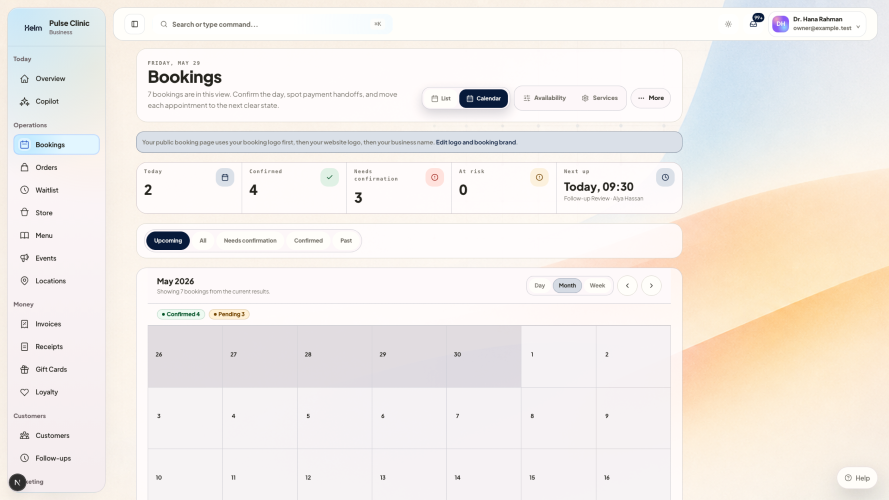Open Orders in the sidebar
Viewport: 889px width, 500px height.
(56, 167)
